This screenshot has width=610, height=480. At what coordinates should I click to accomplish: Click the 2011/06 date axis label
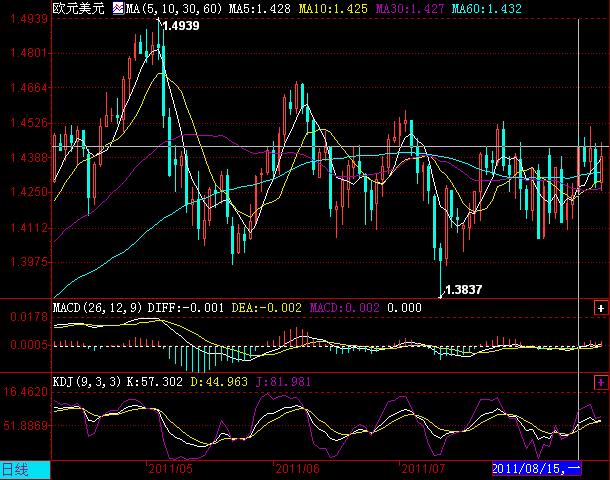[297, 469]
